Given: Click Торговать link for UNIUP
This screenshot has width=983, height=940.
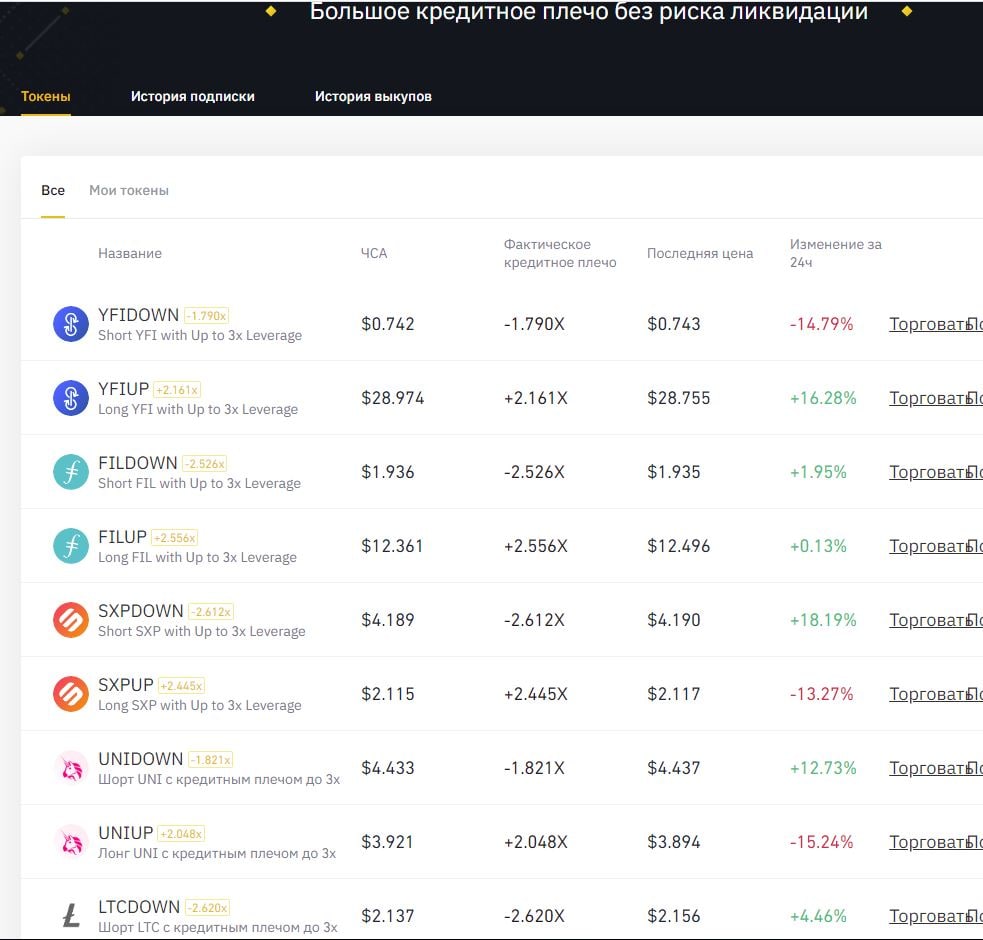Looking at the screenshot, I should [930, 842].
